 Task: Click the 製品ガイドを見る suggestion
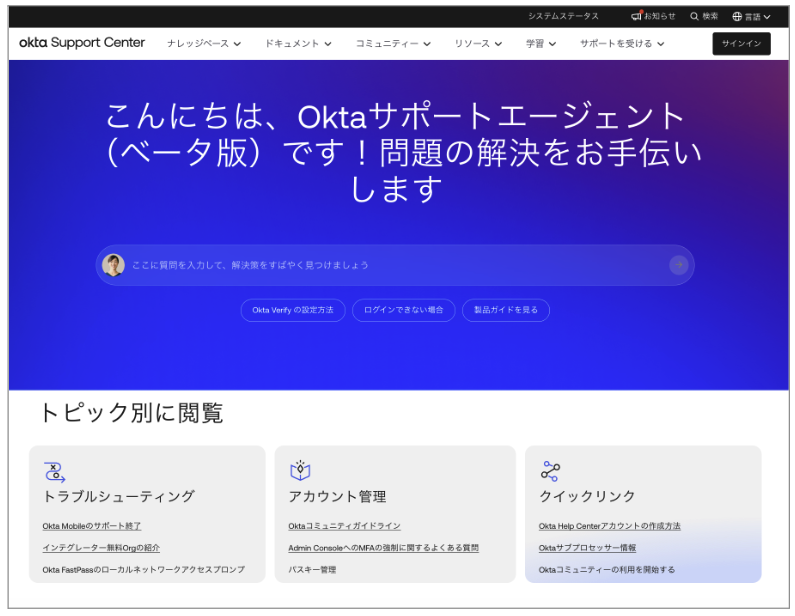505,310
